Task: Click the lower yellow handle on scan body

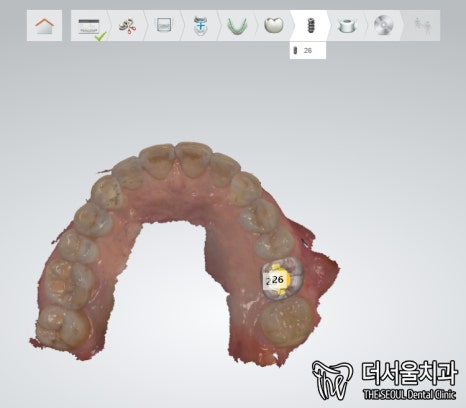Action: [282, 292]
